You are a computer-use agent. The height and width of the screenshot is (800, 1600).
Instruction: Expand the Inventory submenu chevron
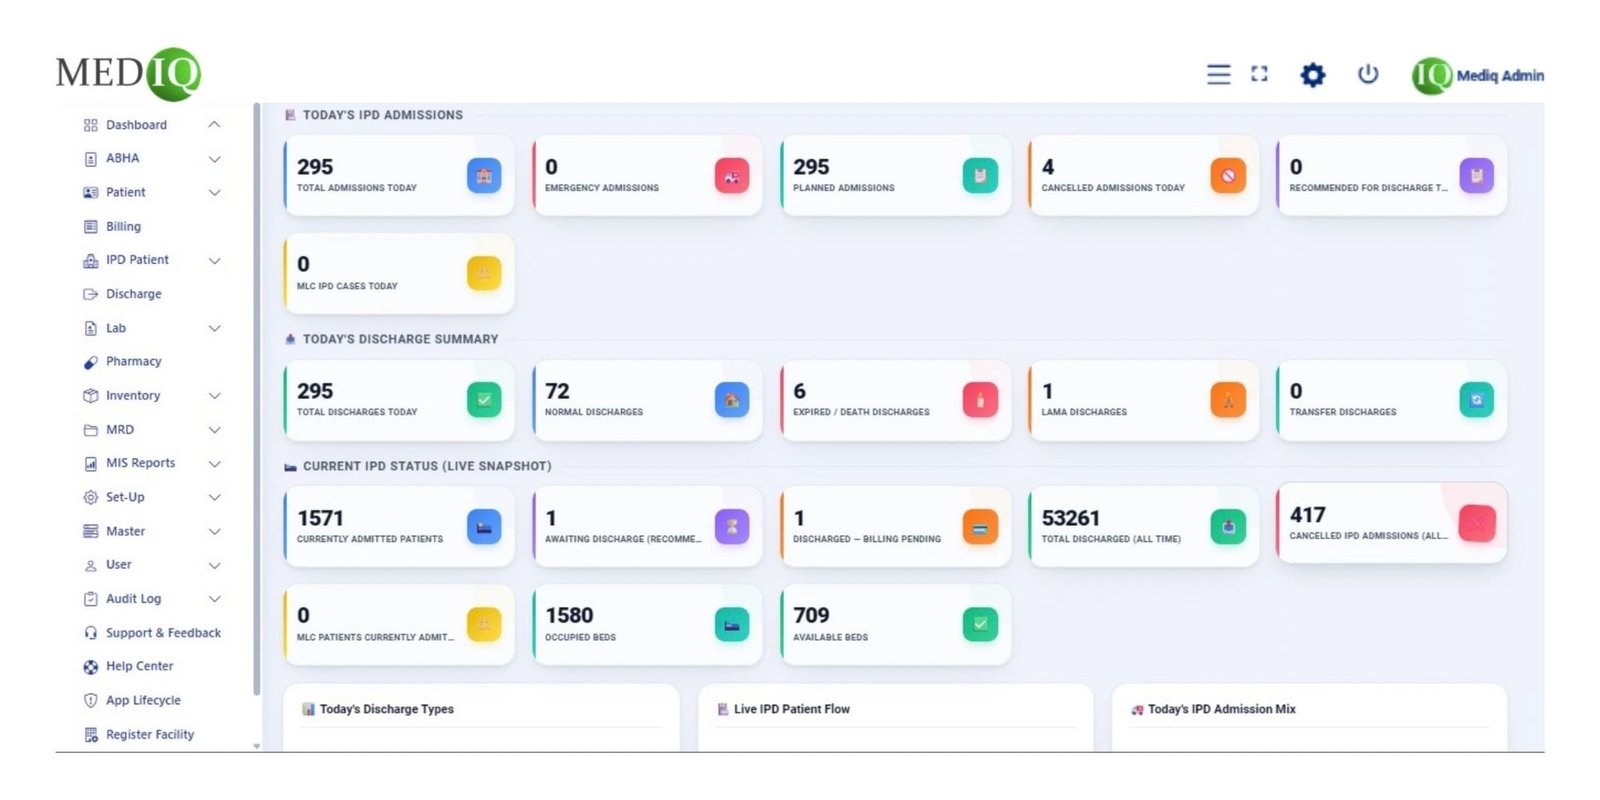(214, 396)
